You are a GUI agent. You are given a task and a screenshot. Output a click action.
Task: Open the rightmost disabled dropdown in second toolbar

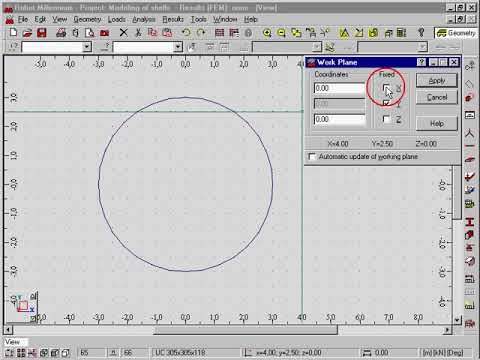click(x=423, y=47)
